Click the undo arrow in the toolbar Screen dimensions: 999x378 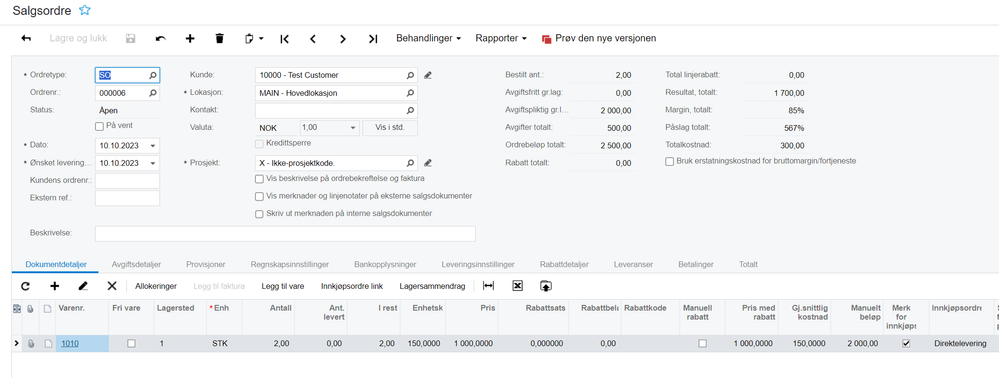(x=161, y=38)
